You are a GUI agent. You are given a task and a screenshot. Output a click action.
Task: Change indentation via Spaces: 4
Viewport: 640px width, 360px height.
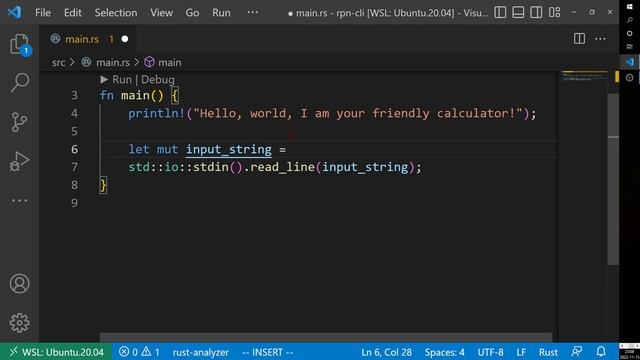click(444, 352)
